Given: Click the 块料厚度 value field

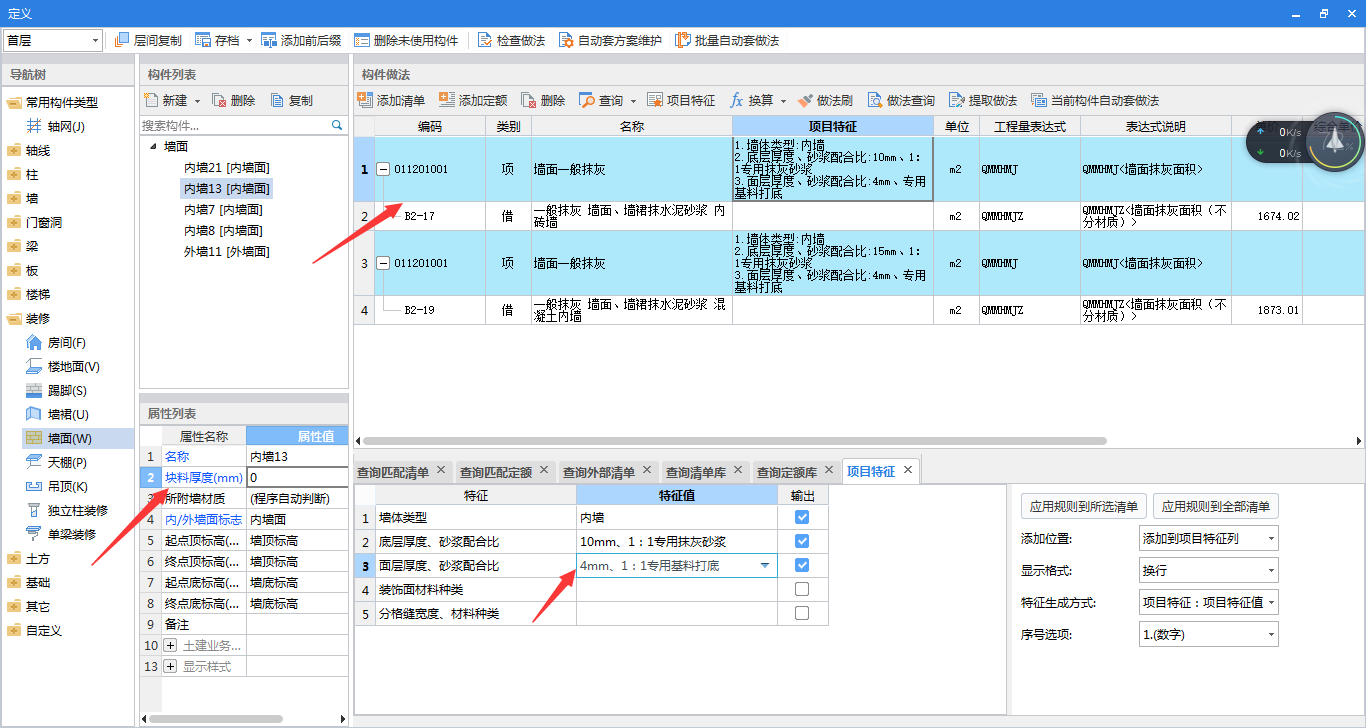Looking at the screenshot, I should pyautogui.click(x=297, y=478).
